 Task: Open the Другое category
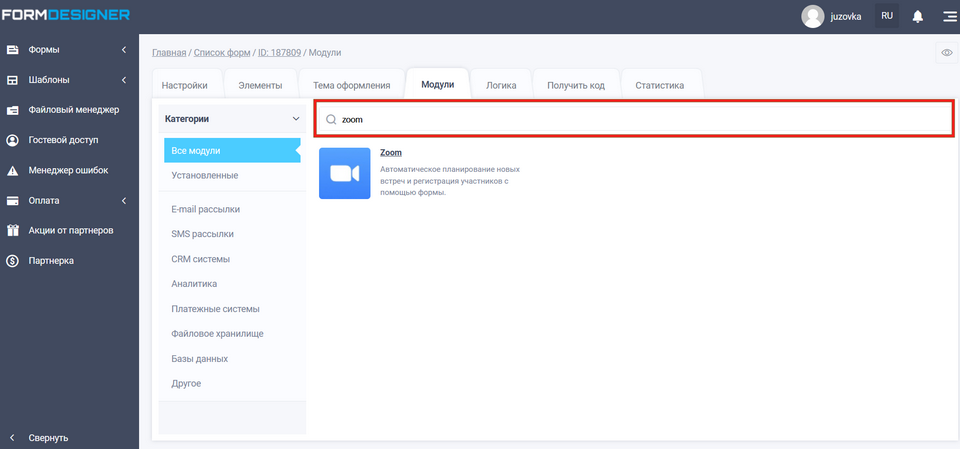pos(186,384)
